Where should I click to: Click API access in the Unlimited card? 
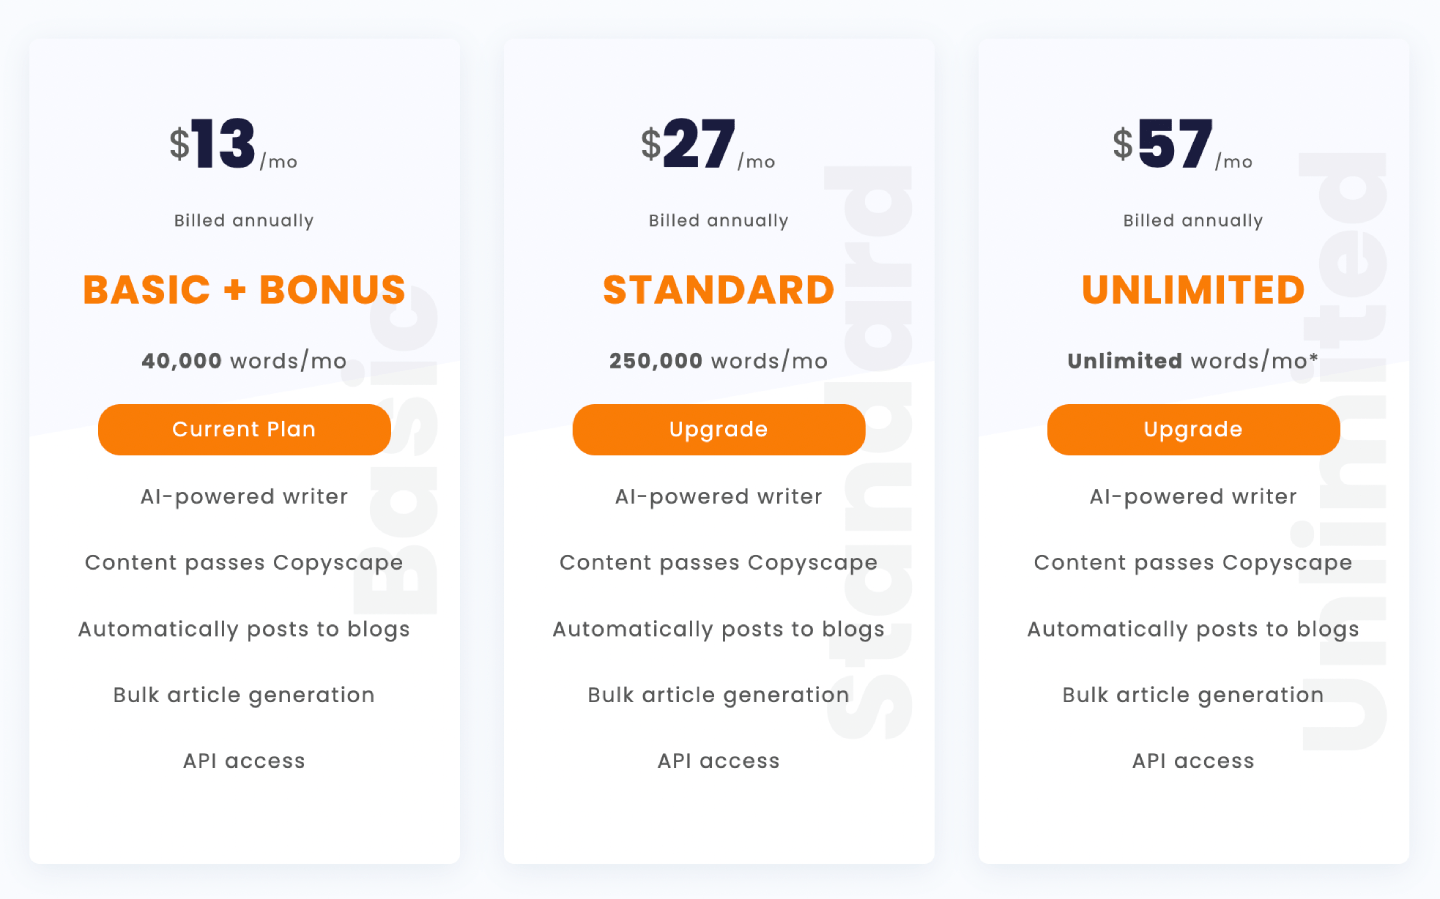[1193, 761]
